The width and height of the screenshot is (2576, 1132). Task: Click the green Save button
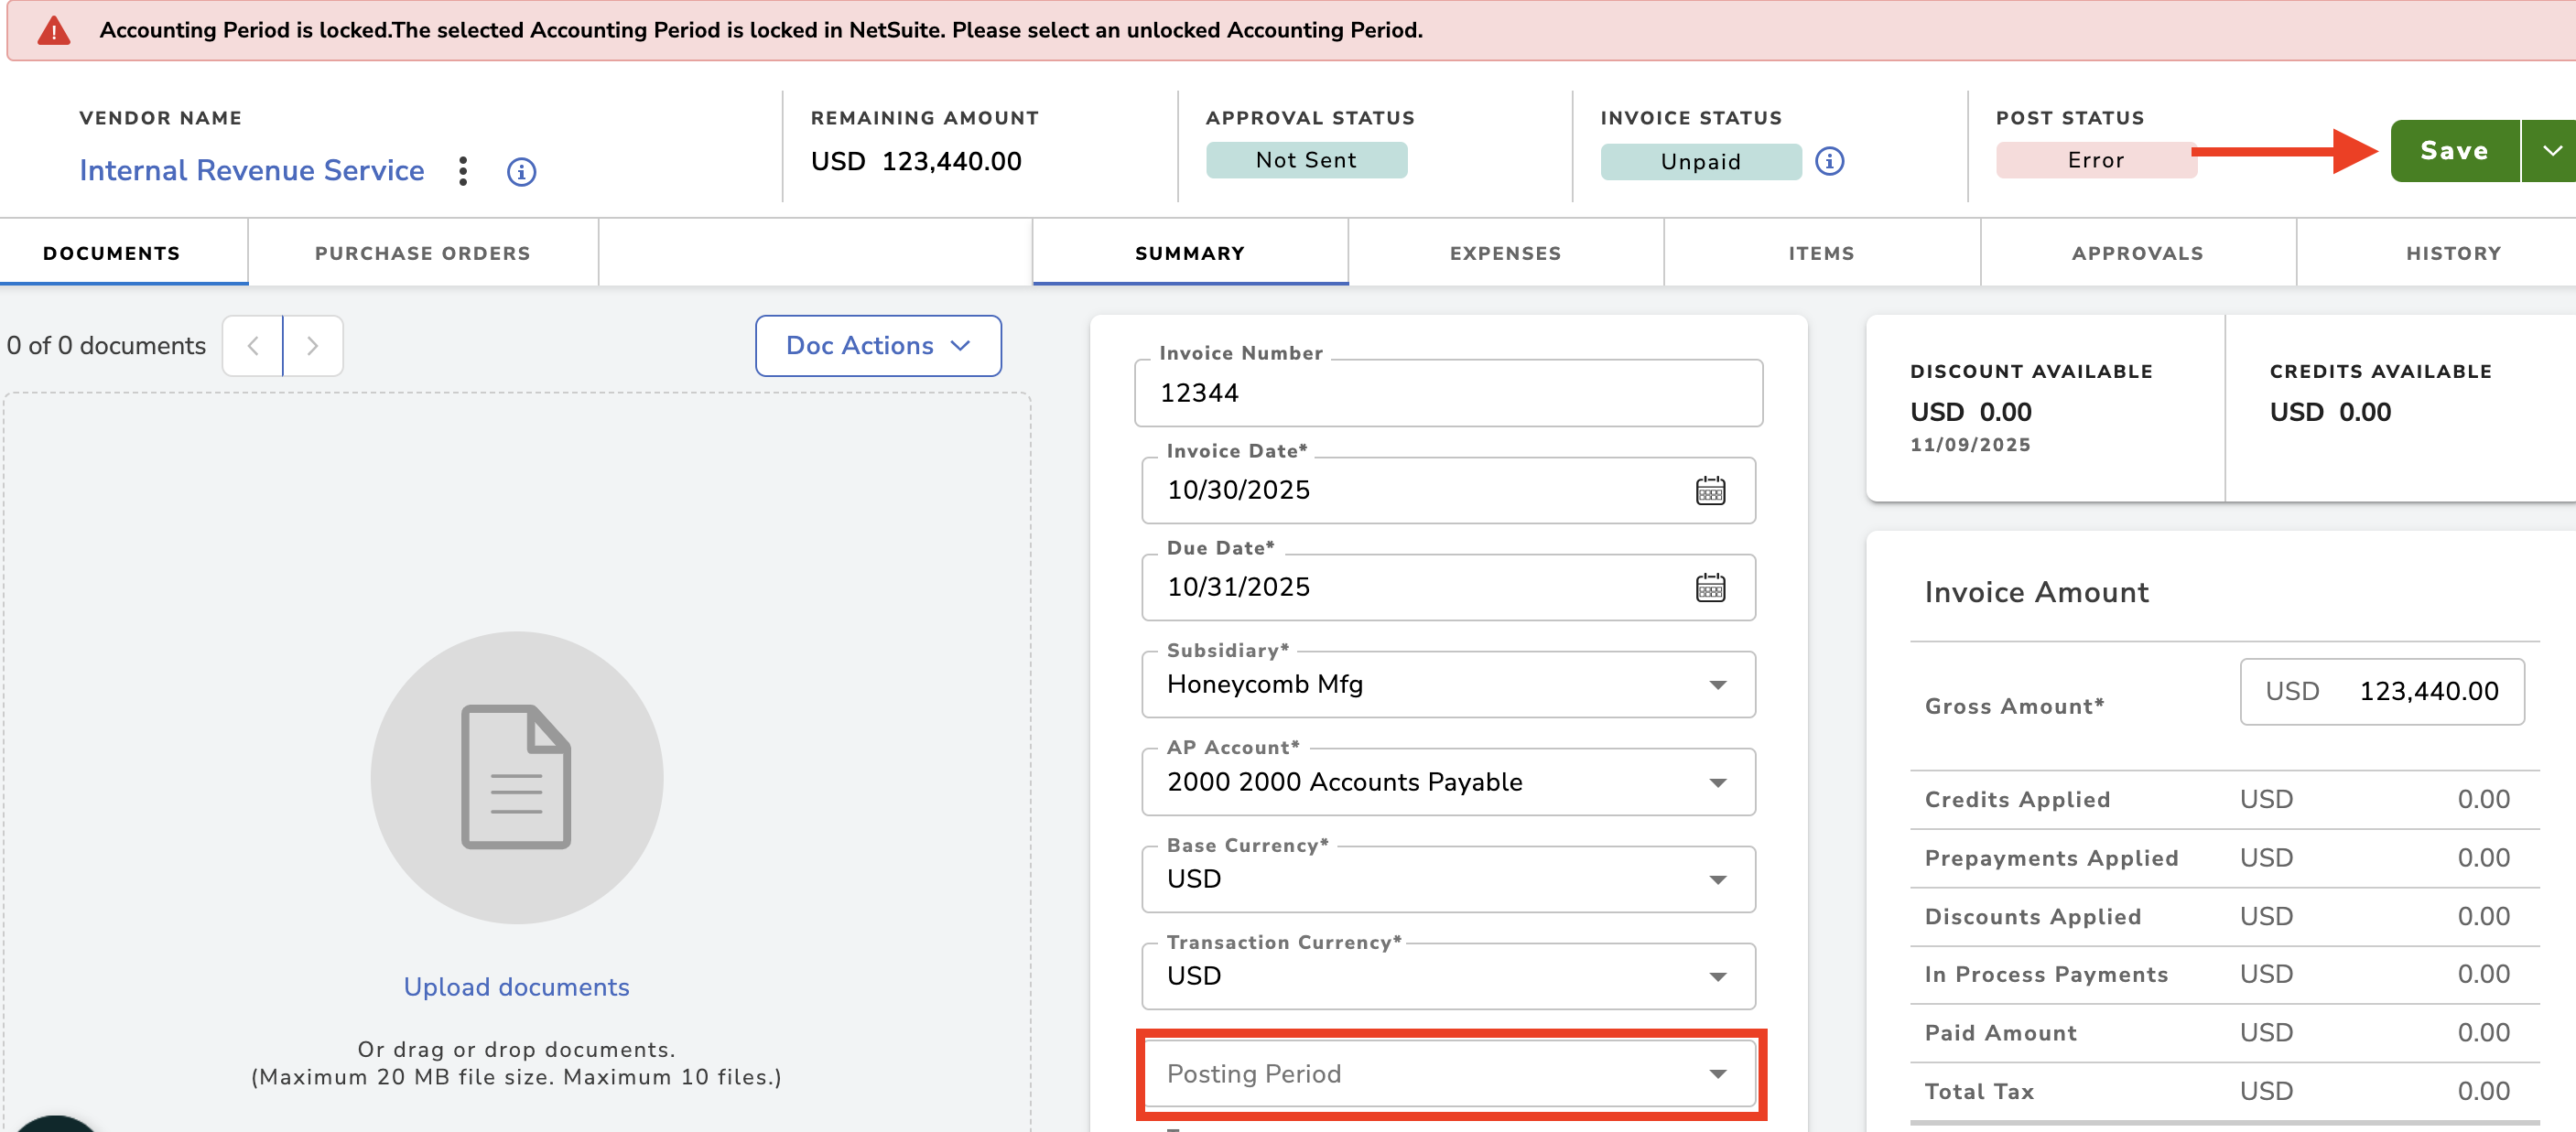[2454, 151]
